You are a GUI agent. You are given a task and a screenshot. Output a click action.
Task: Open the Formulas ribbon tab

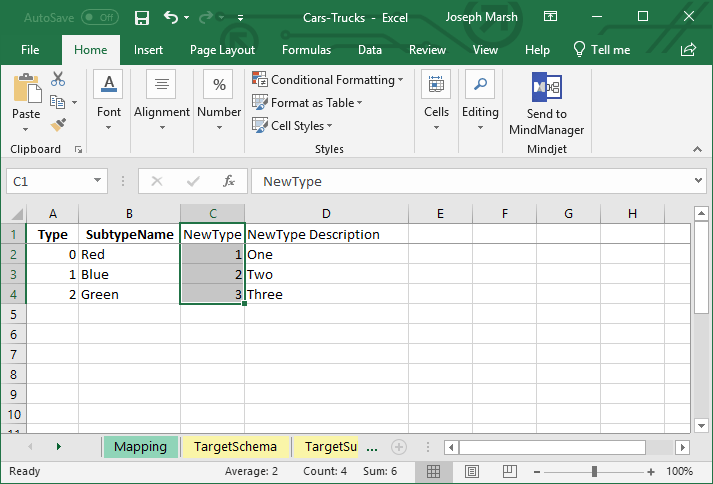pyautogui.click(x=306, y=50)
